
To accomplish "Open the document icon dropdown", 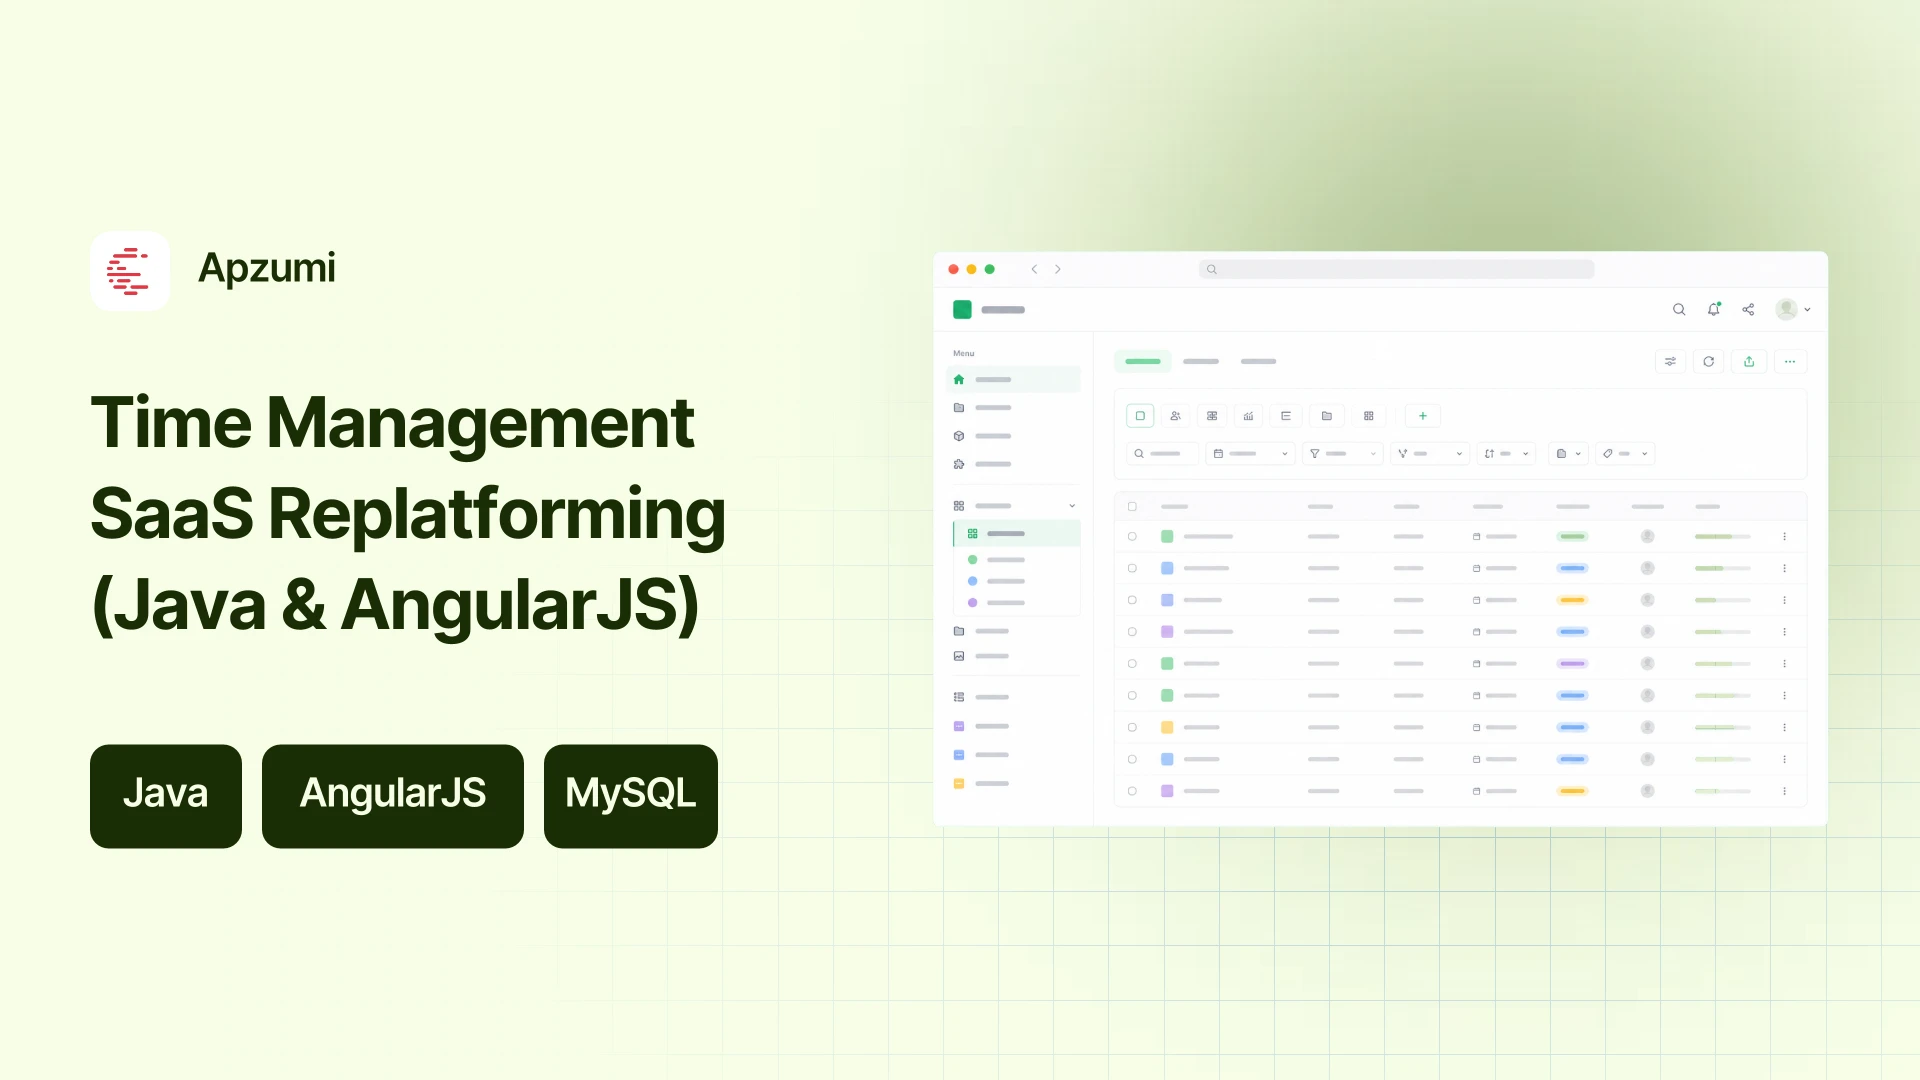I will coord(1568,454).
